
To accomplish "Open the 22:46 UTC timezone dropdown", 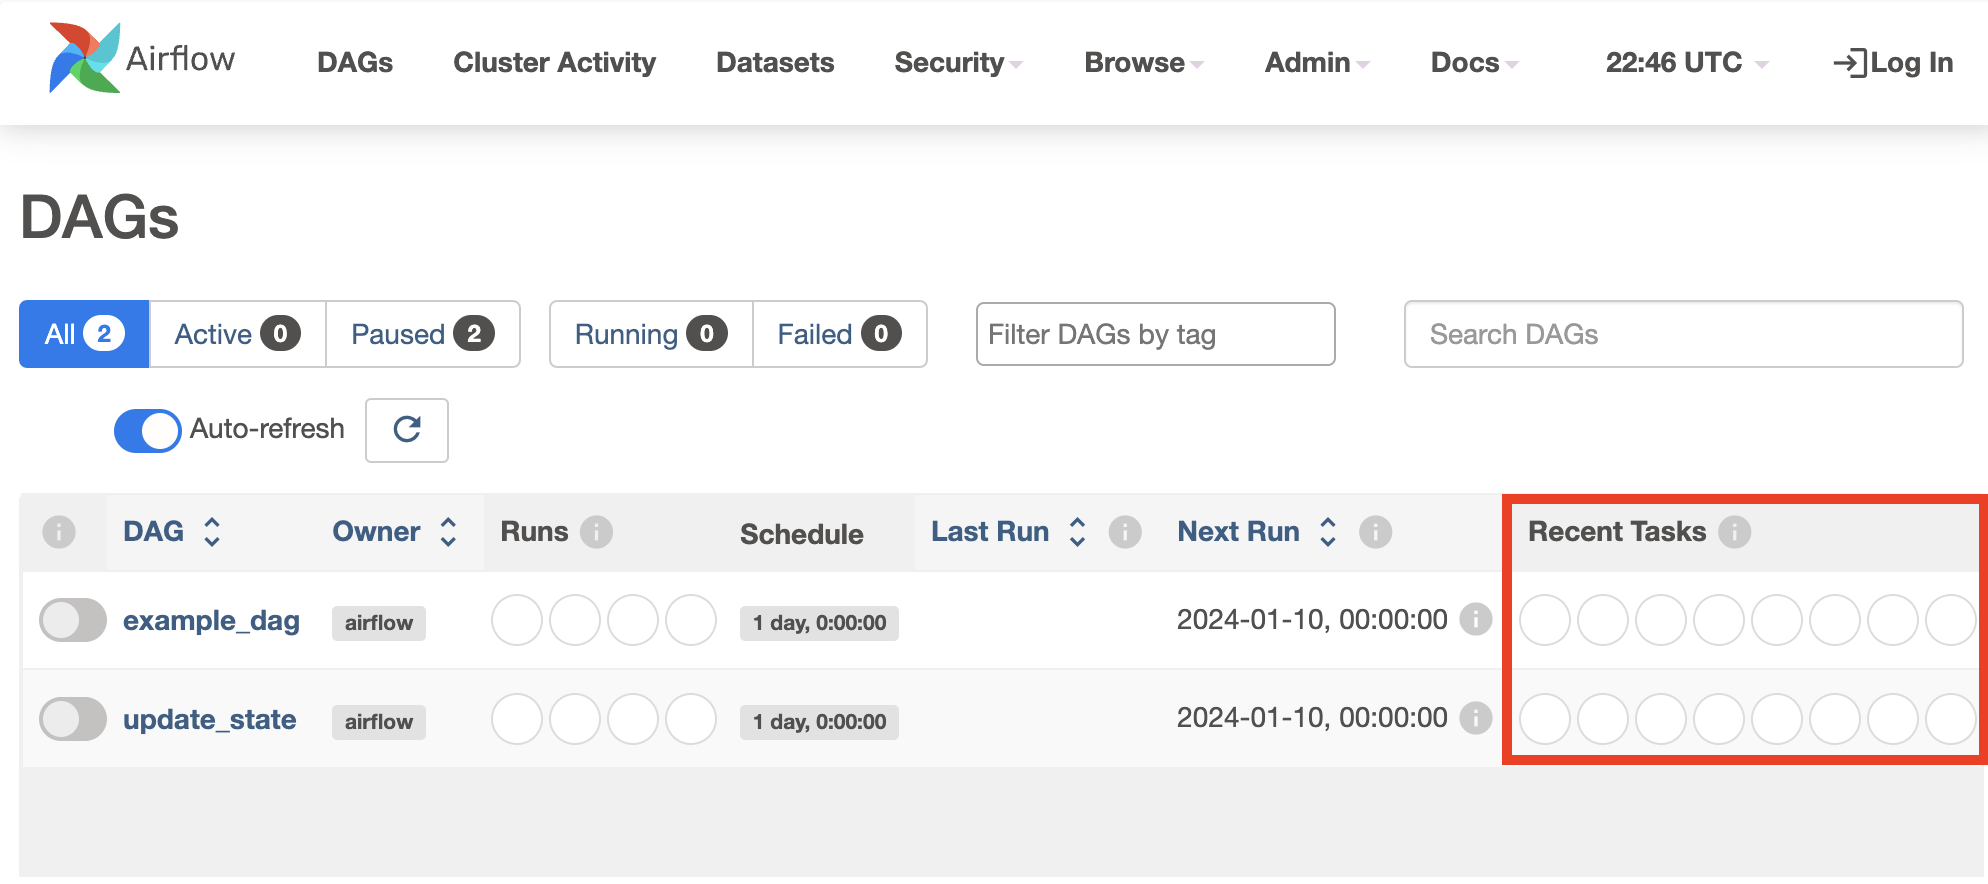I will (1687, 63).
